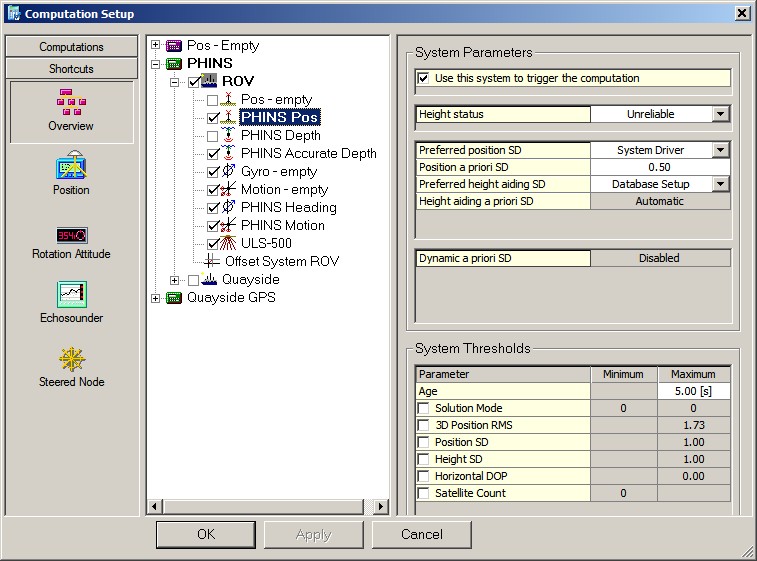
Task: Uncheck 'Use this system to trigger the computation'
Action: click(424, 78)
